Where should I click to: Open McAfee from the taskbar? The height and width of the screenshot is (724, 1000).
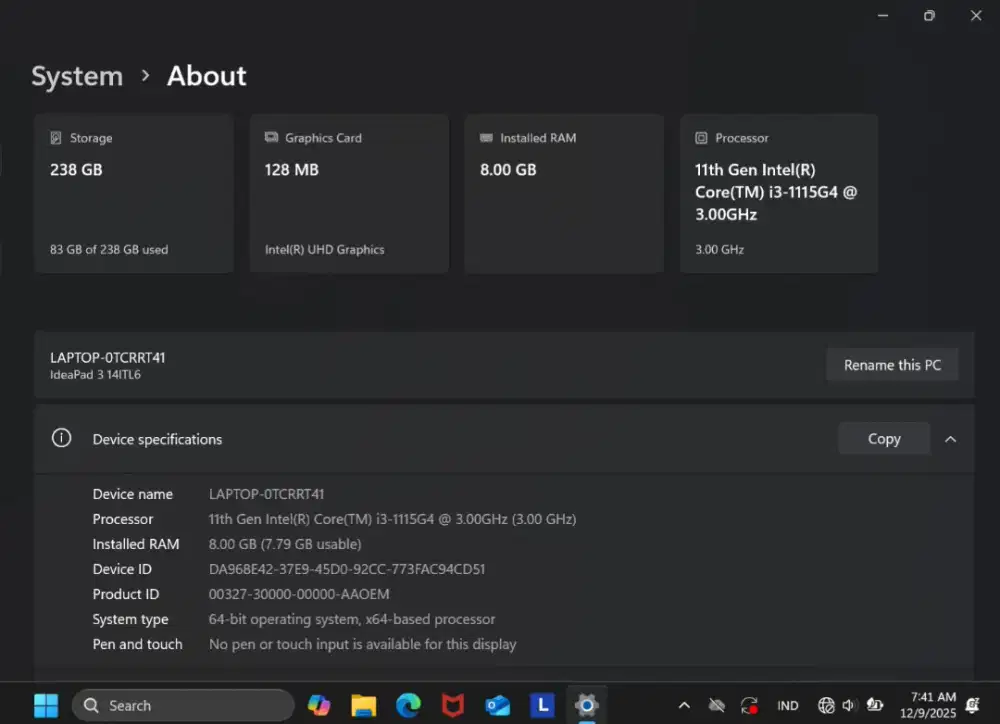(x=453, y=705)
